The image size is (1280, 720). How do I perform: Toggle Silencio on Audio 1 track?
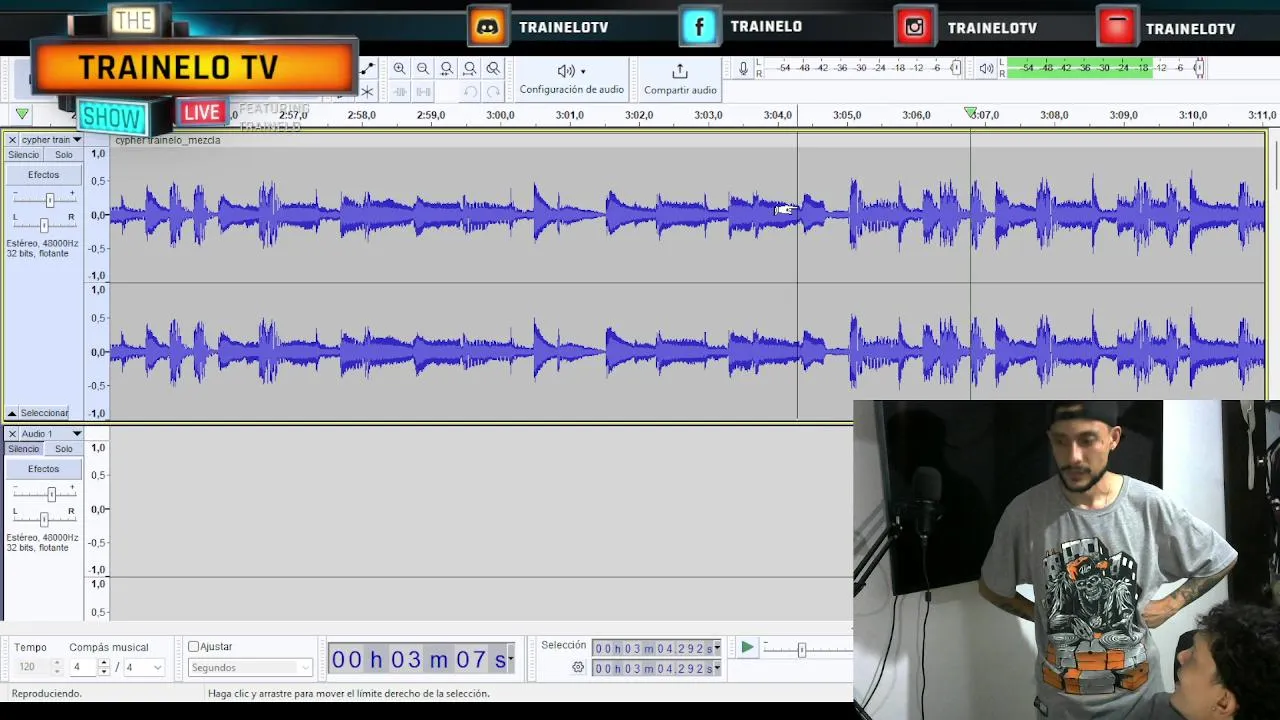(x=24, y=449)
